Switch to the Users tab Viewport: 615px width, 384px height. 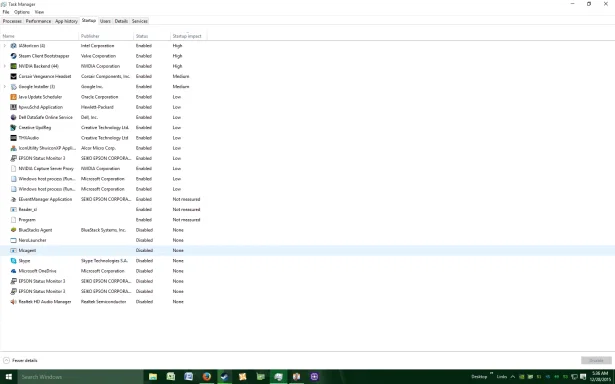coord(105,21)
